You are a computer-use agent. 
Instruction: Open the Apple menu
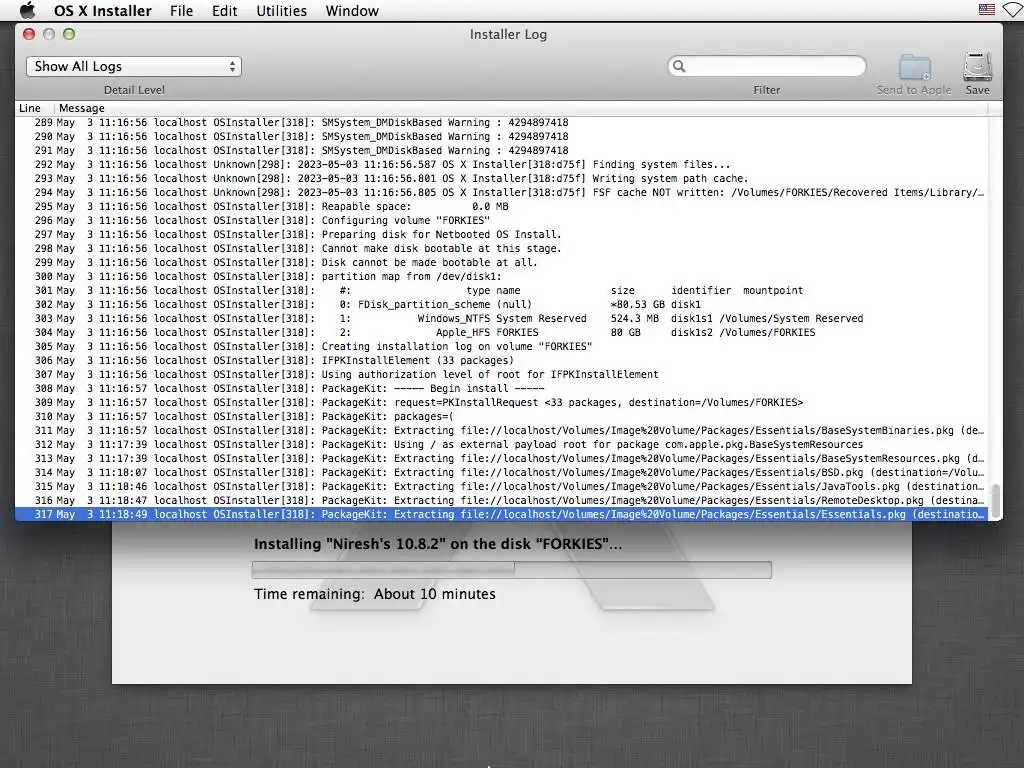[x=27, y=10]
